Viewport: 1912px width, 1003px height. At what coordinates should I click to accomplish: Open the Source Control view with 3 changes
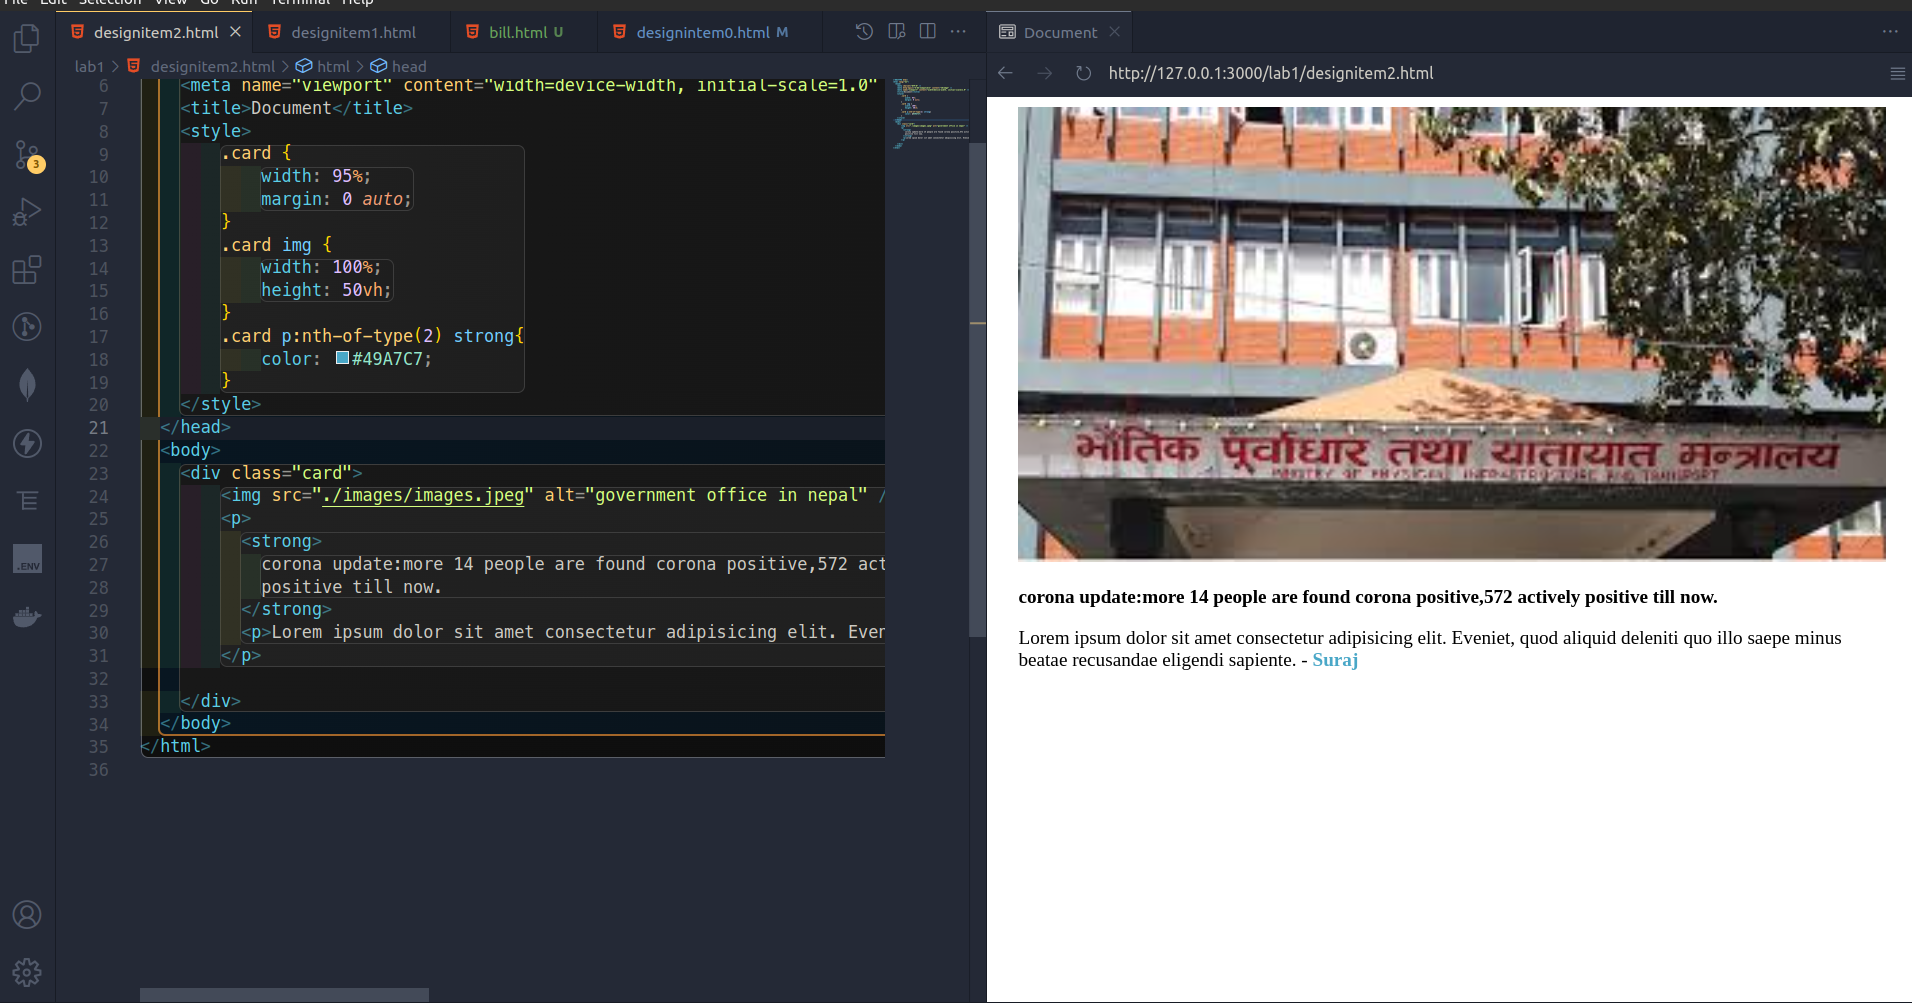coord(27,155)
